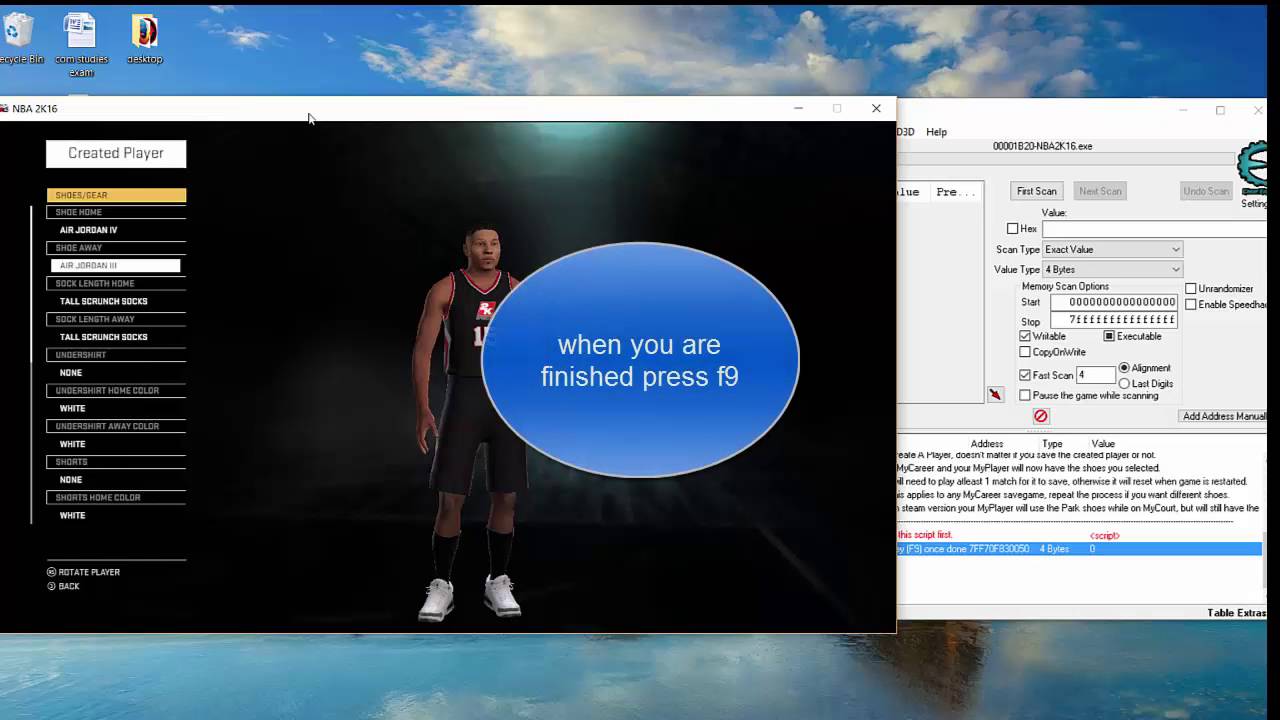
Task: Toggle the Hex checkbox
Action: (1012, 229)
